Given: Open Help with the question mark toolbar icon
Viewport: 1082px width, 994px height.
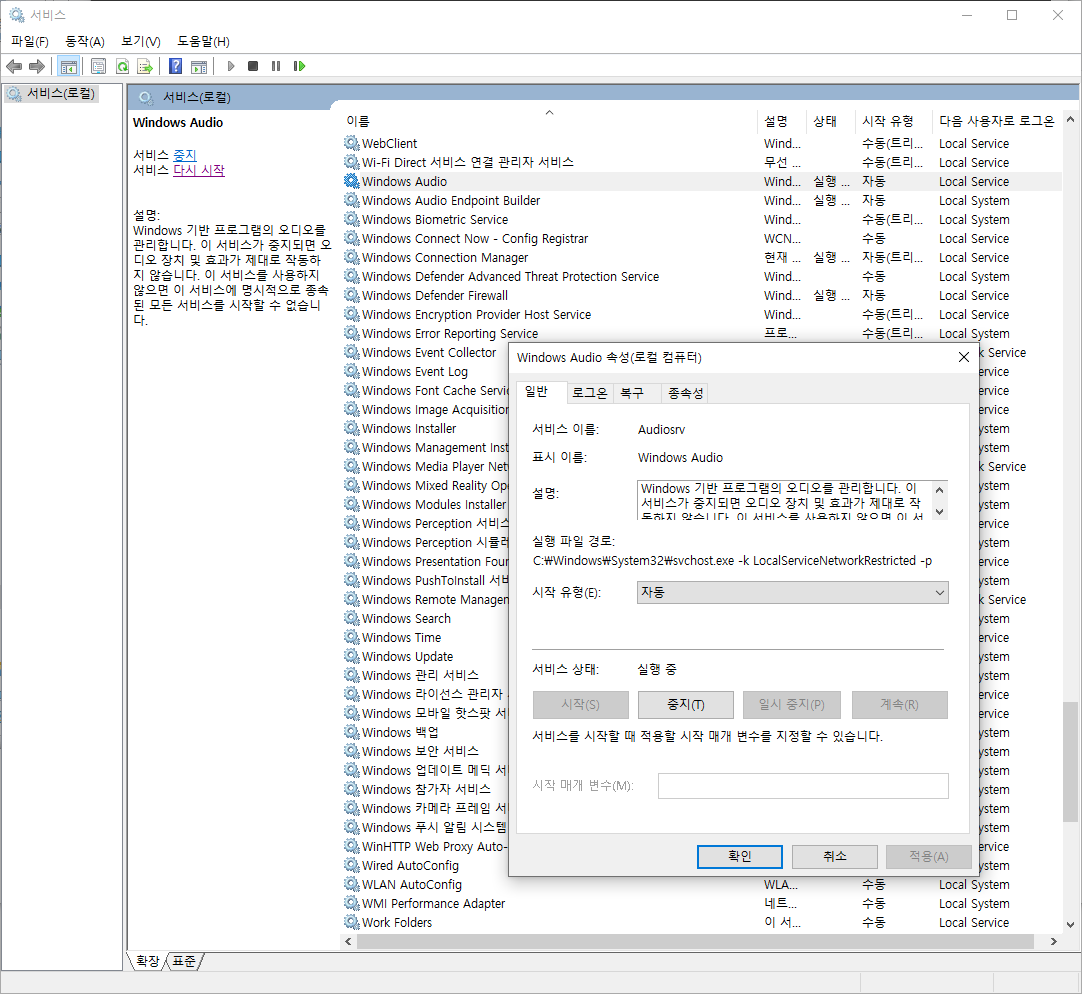Looking at the screenshot, I should tap(176, 66).
